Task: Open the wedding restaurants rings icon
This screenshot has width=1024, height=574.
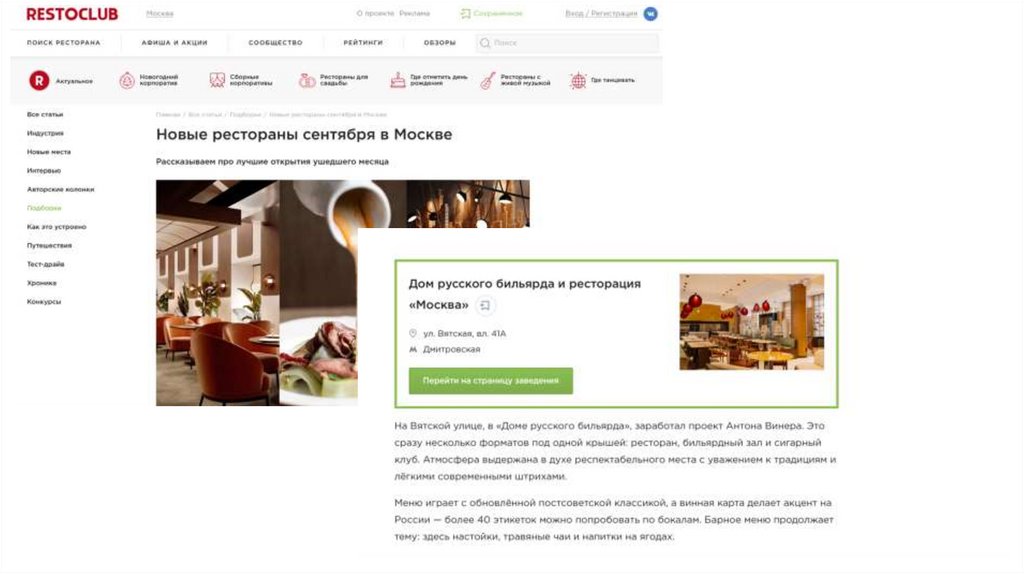Action: click(x=307, y=80)
